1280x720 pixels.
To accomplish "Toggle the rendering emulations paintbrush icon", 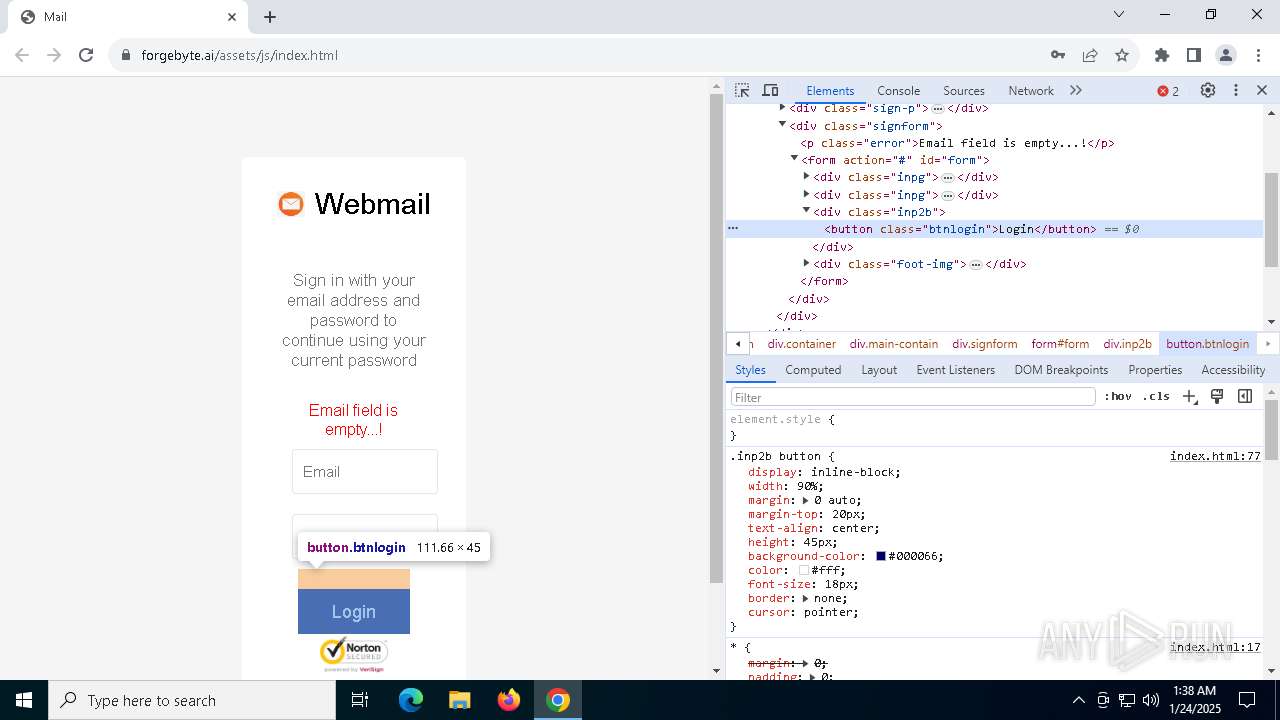I will [x=1217, y=397].
